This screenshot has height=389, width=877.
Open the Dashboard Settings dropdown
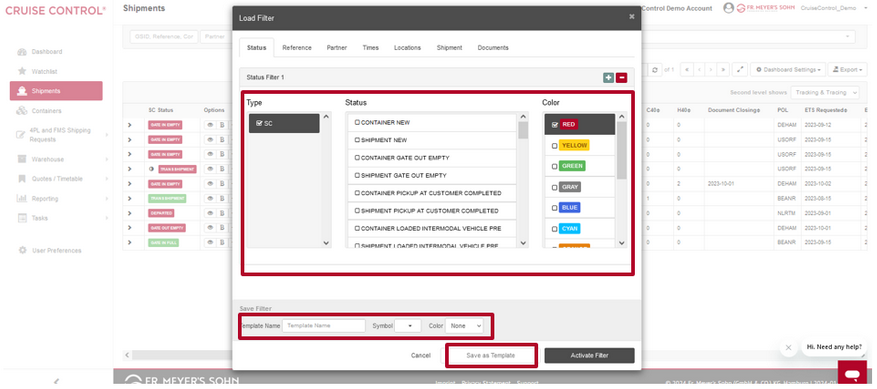[788, 70]
